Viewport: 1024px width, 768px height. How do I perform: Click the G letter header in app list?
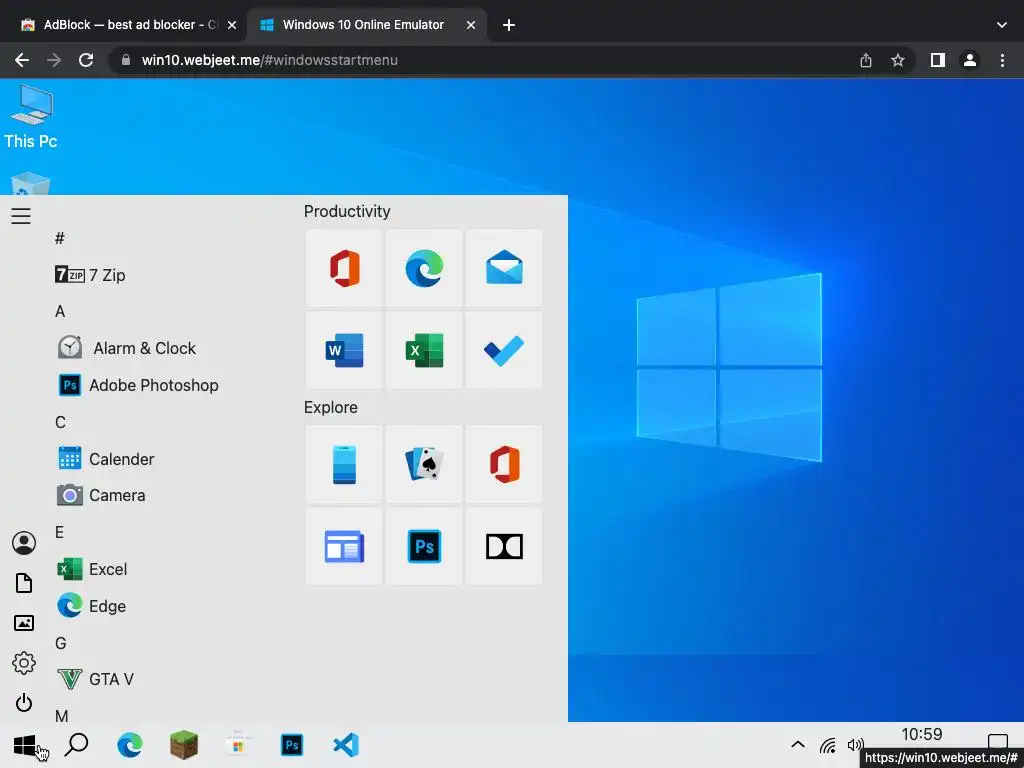[61, 643]
